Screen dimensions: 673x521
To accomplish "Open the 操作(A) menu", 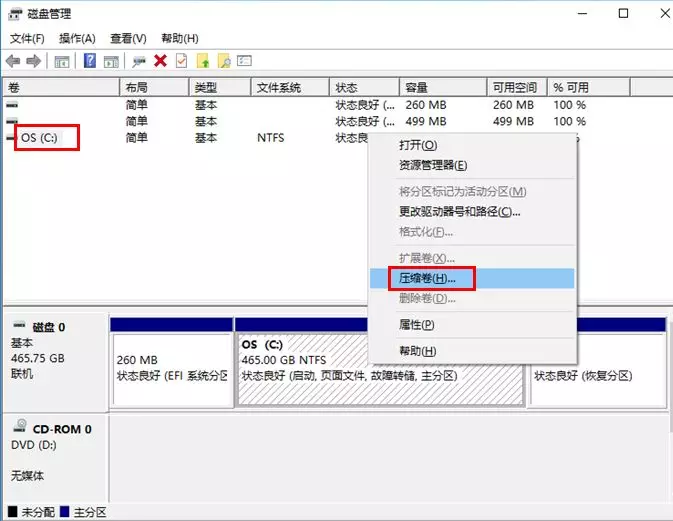I will pos(77,39).
